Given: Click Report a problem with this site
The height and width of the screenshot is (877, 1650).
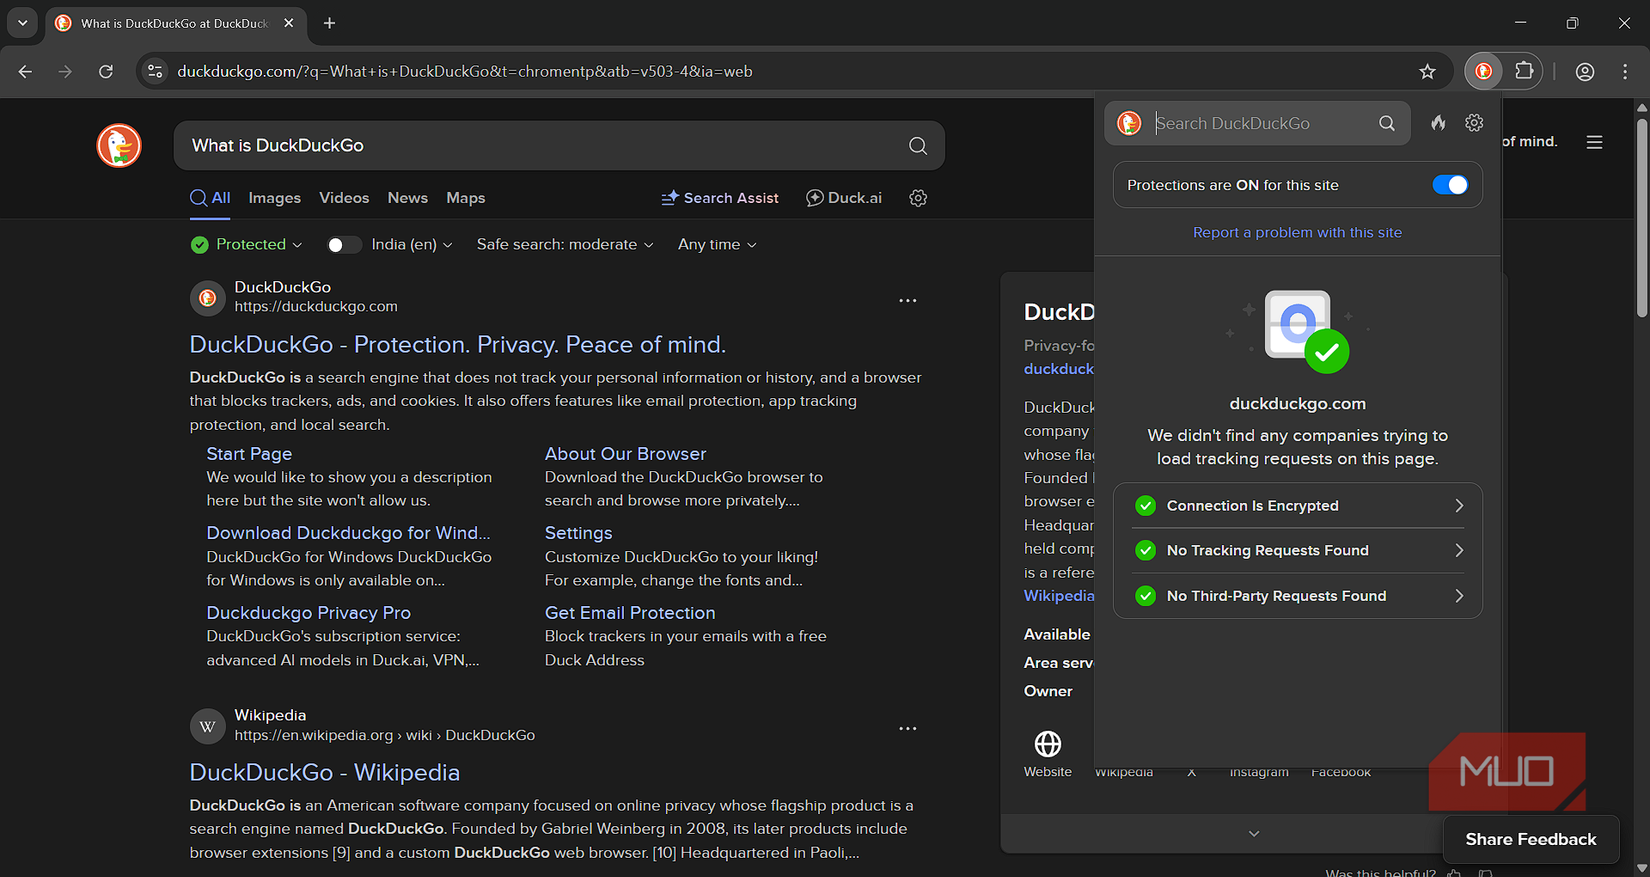Looking at the screenshot, I should pyautogui.click(x=1297, y=233).
